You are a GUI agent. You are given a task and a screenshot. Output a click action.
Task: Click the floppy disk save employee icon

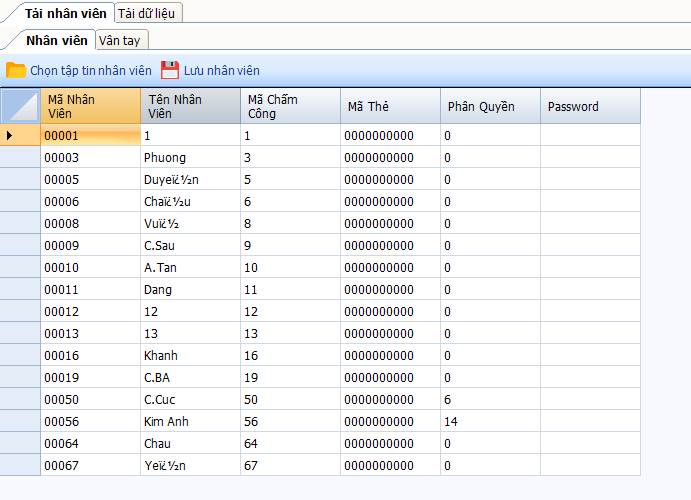click(170, 70)
